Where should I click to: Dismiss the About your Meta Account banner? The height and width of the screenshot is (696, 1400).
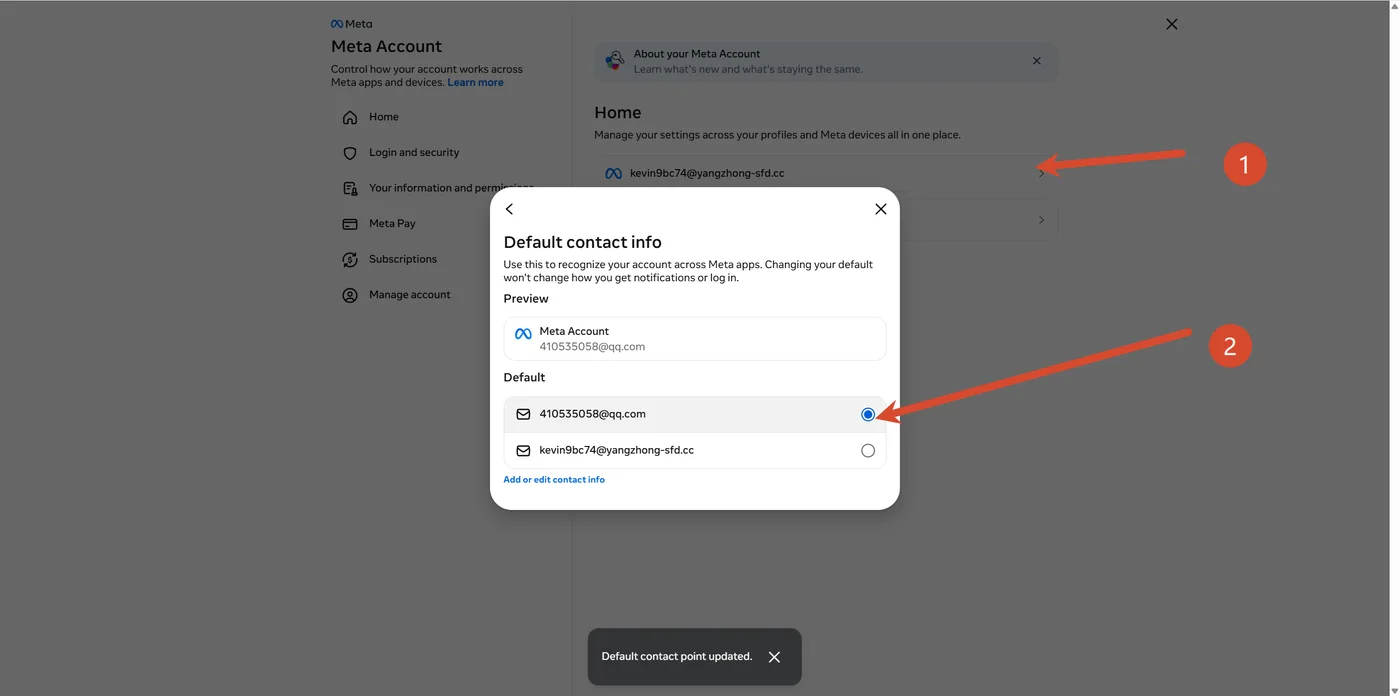click(x=1037, y=61)
